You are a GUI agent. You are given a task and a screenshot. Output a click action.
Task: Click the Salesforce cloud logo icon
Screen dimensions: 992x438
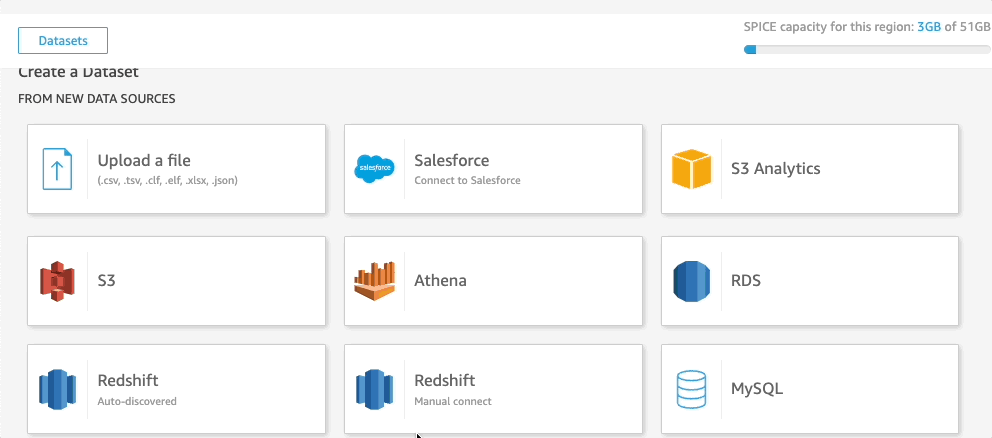[x=375, y=169]
